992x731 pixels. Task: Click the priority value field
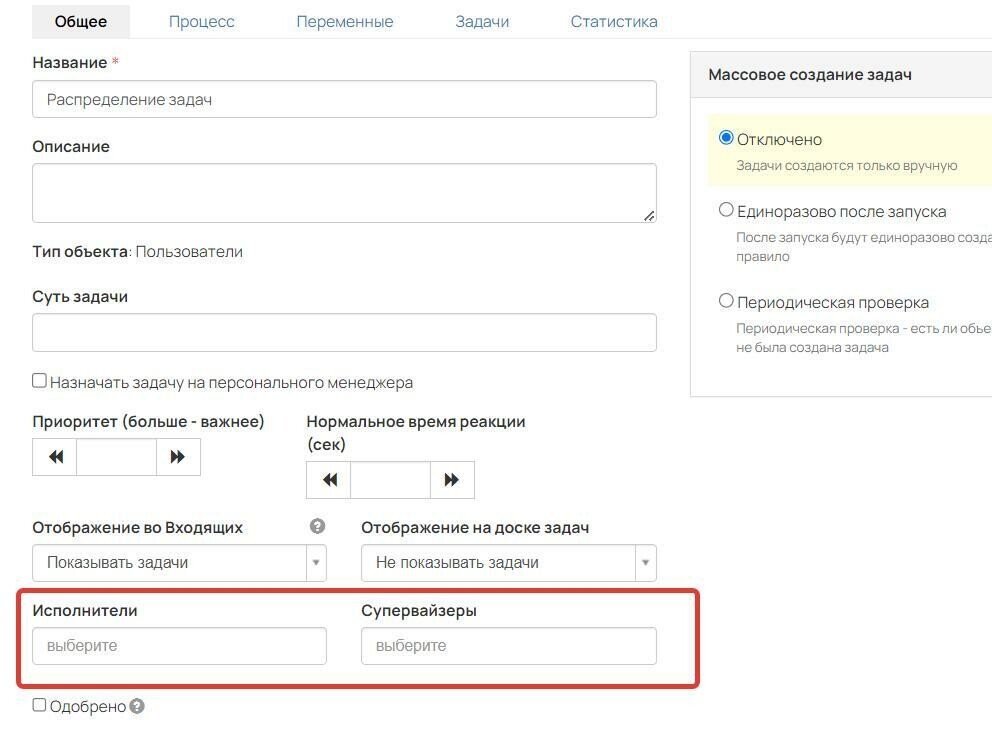(x=116, y=457)
